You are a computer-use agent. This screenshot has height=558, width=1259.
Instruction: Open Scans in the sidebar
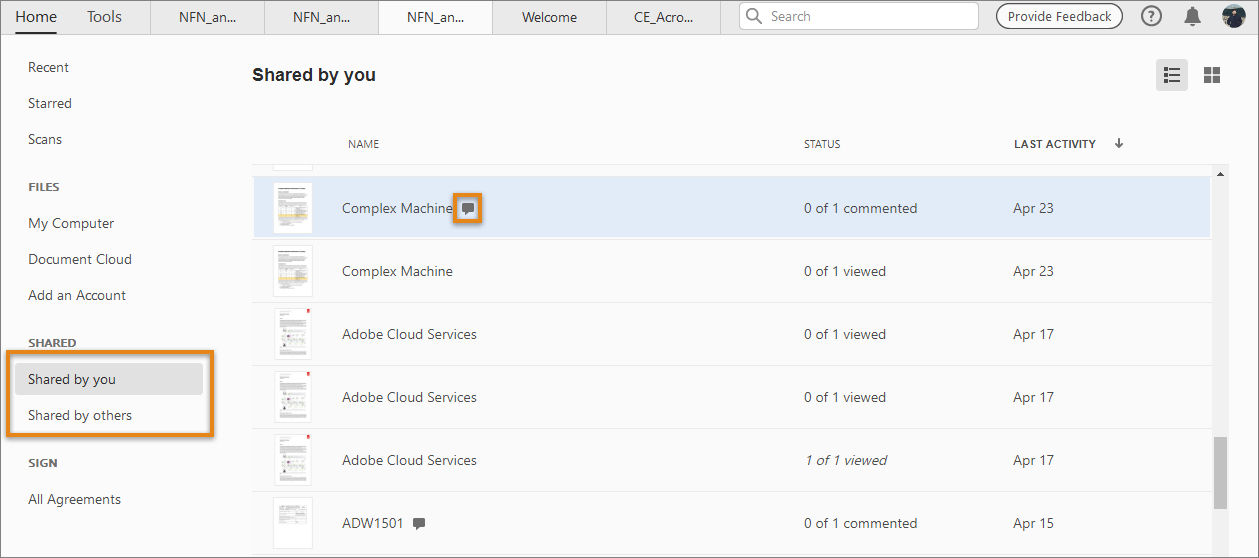pos(45,139)
